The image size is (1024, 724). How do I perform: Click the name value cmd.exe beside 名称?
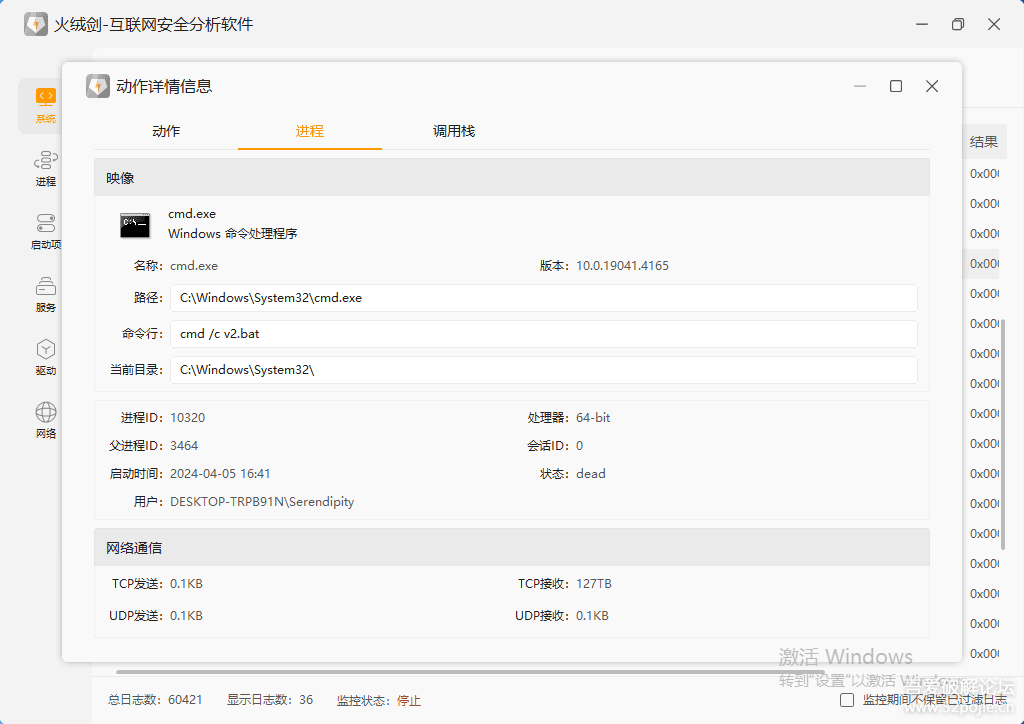(194, 266)
